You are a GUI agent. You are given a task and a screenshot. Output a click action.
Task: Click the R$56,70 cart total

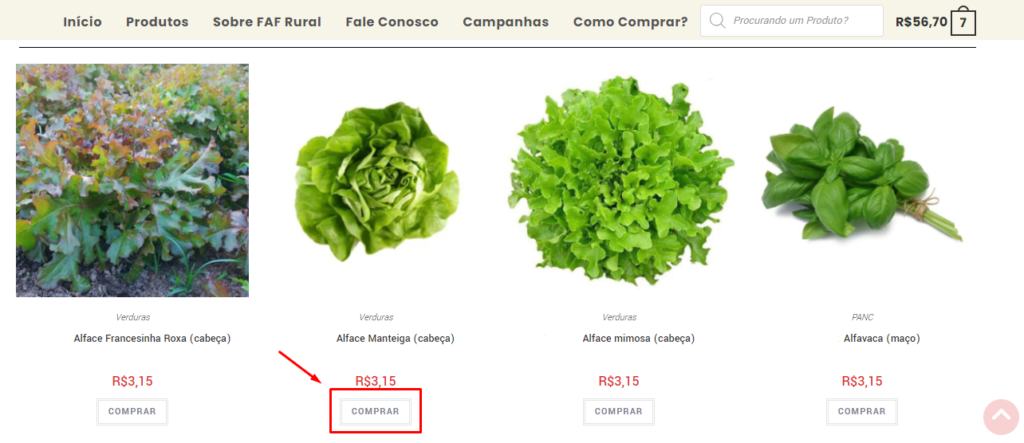(921, 22)
